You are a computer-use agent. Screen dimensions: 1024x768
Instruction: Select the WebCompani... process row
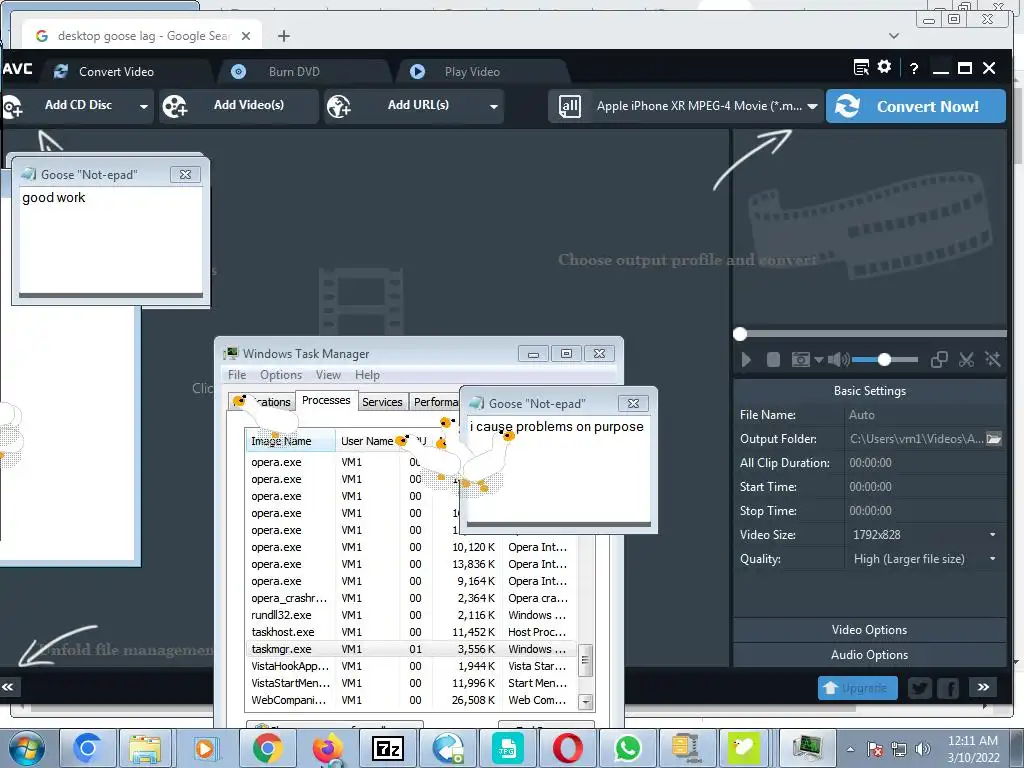[x=410, y=700]
